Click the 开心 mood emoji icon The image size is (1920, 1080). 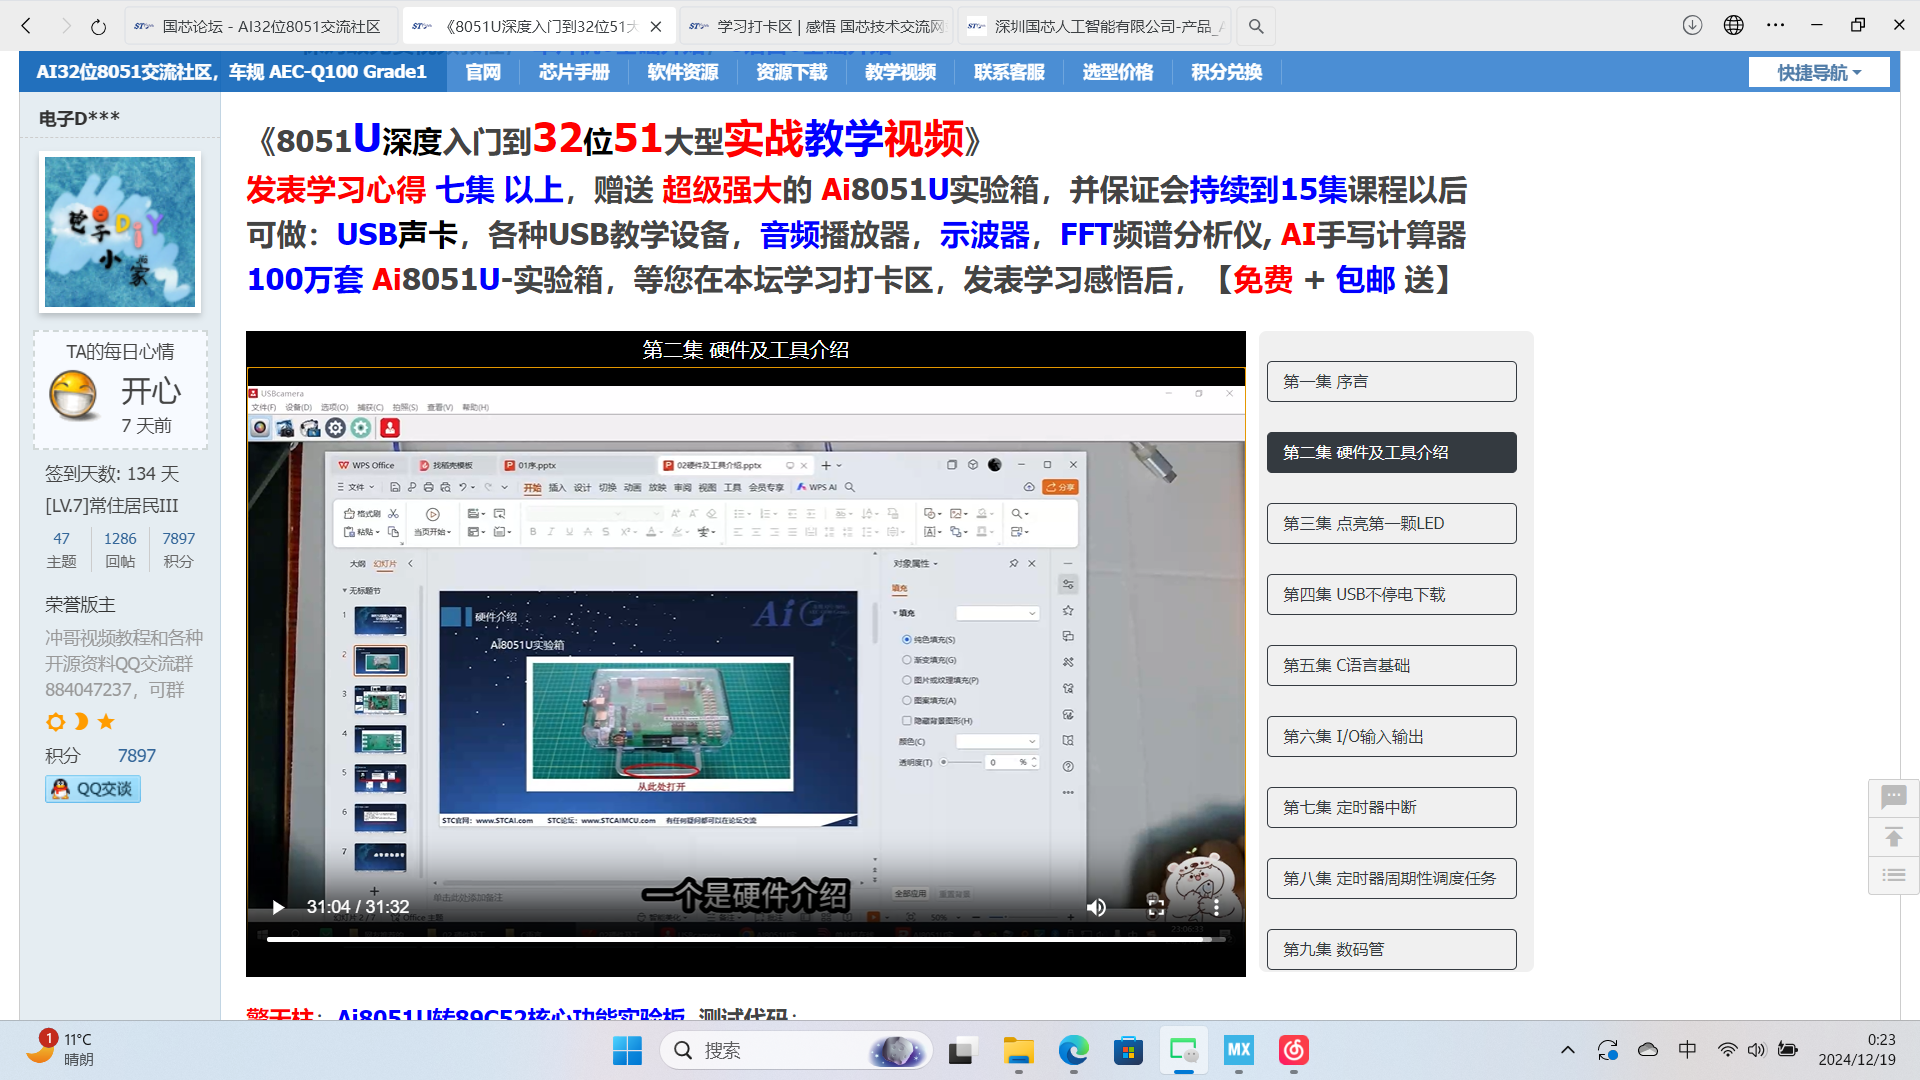click(74, 395)
